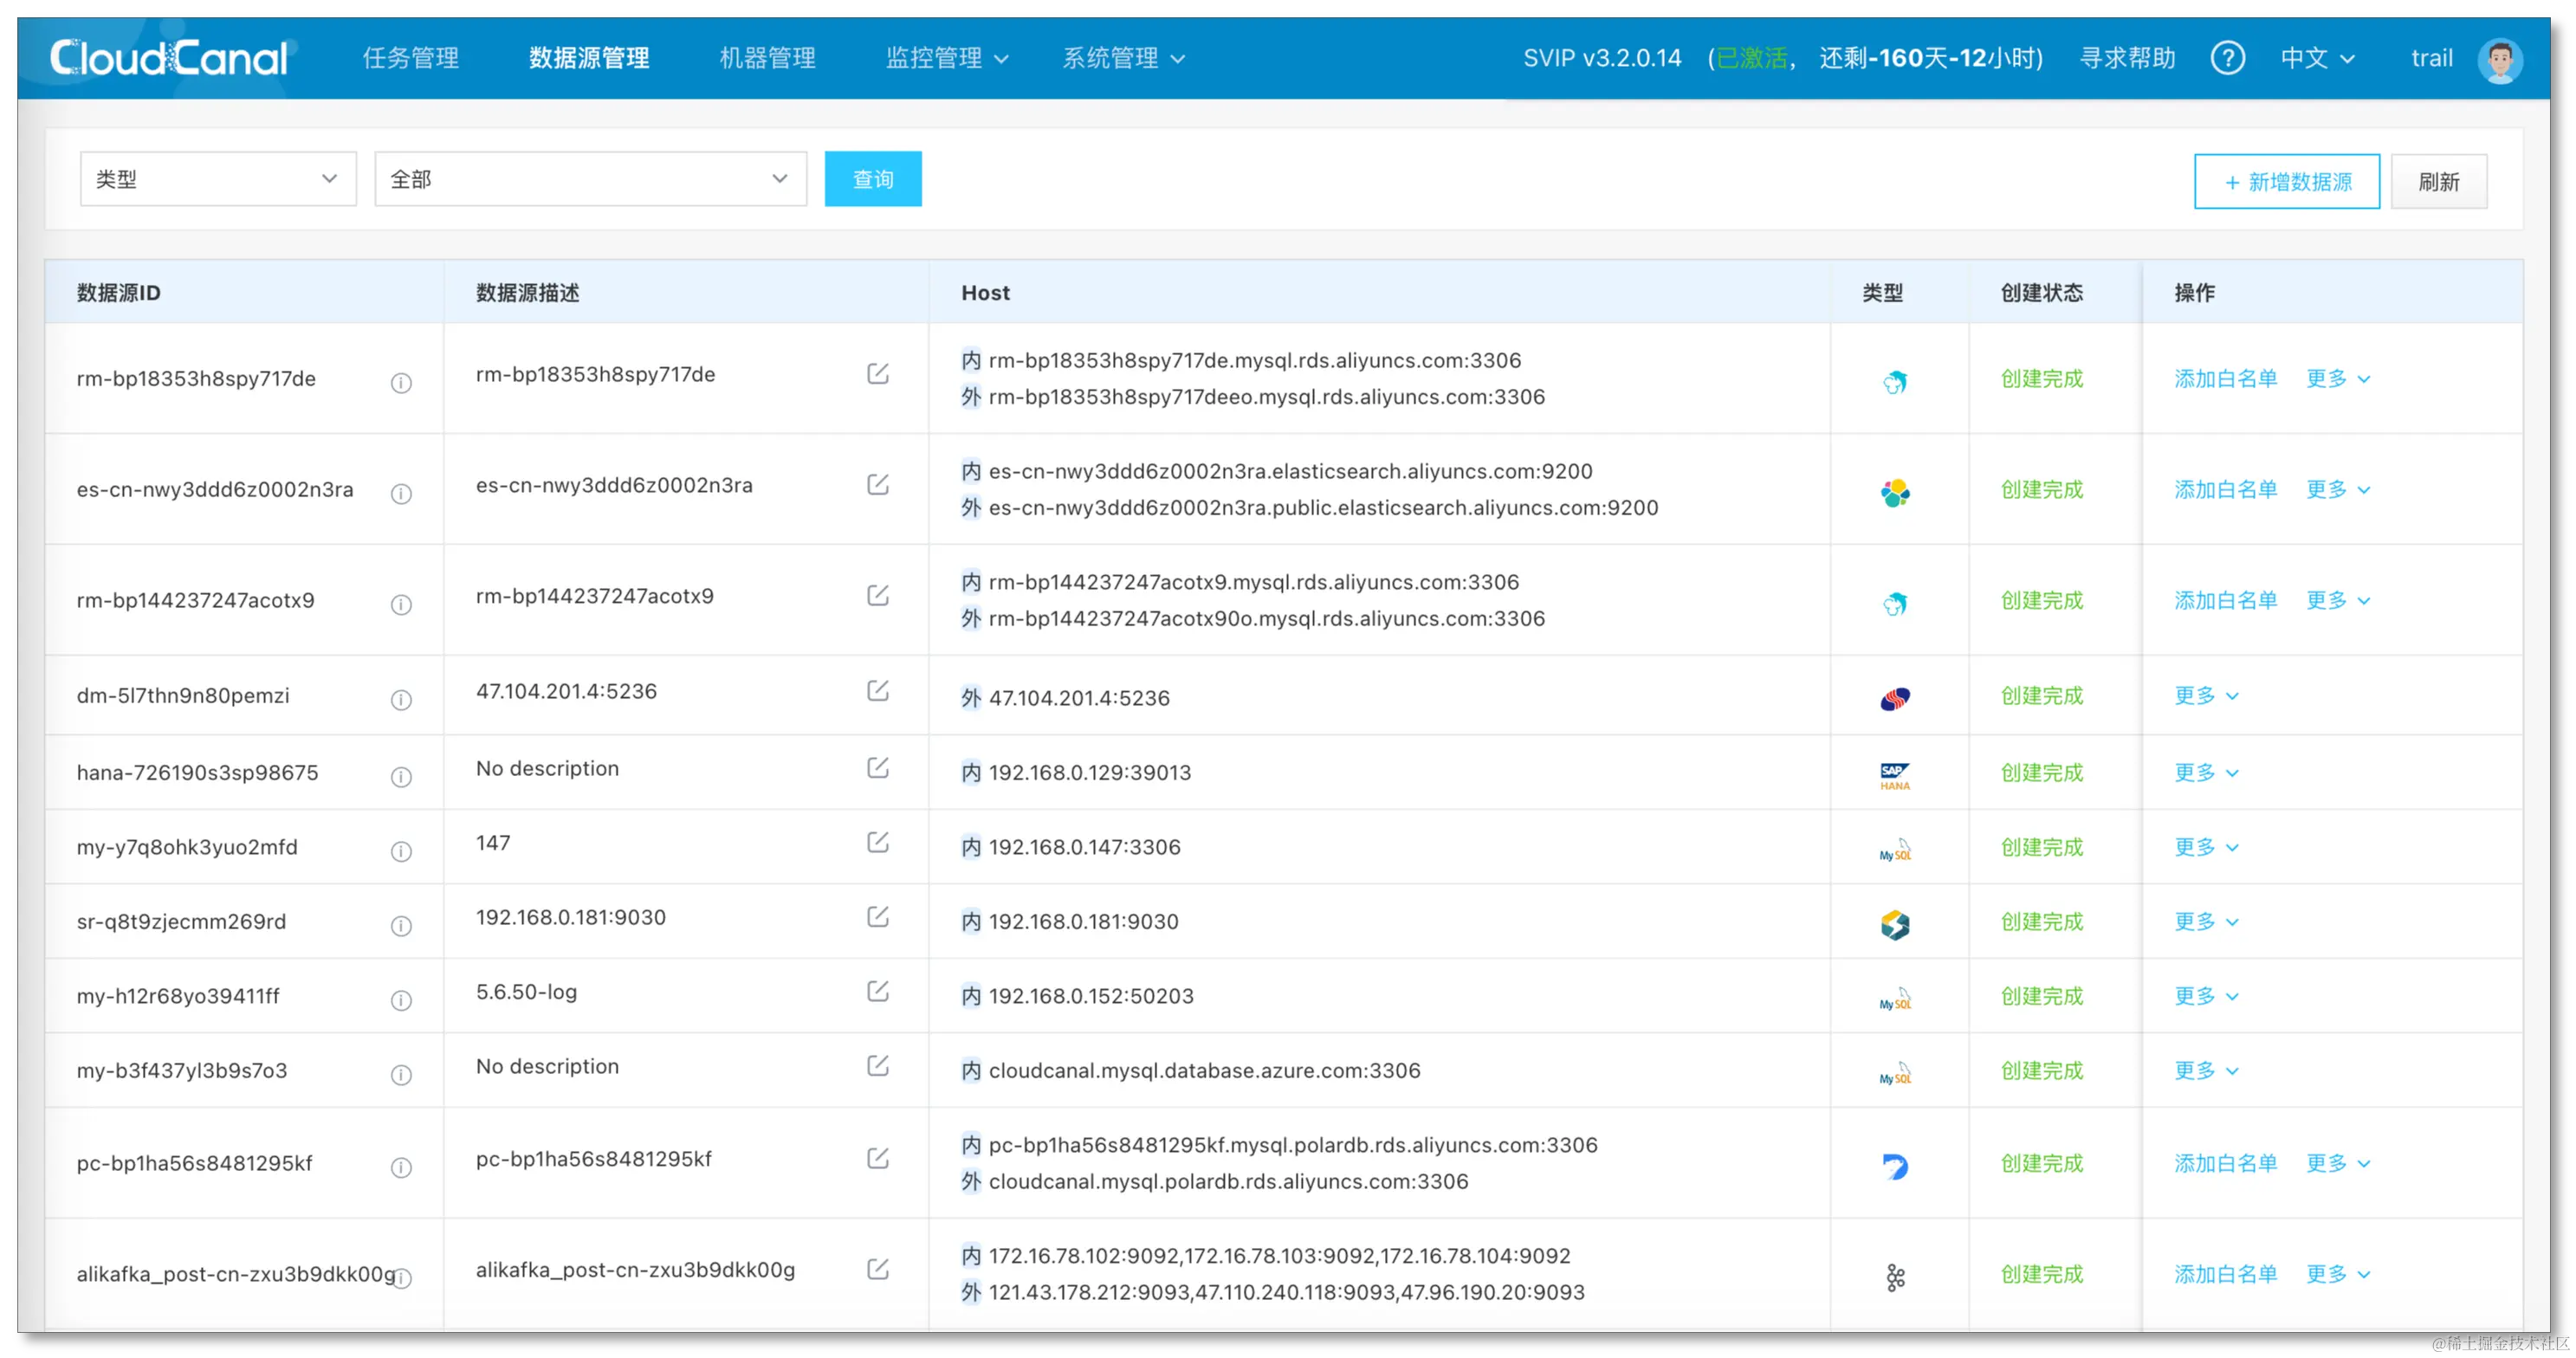
Task: Open the 监控管理 menu
Action: click(946, 58)
